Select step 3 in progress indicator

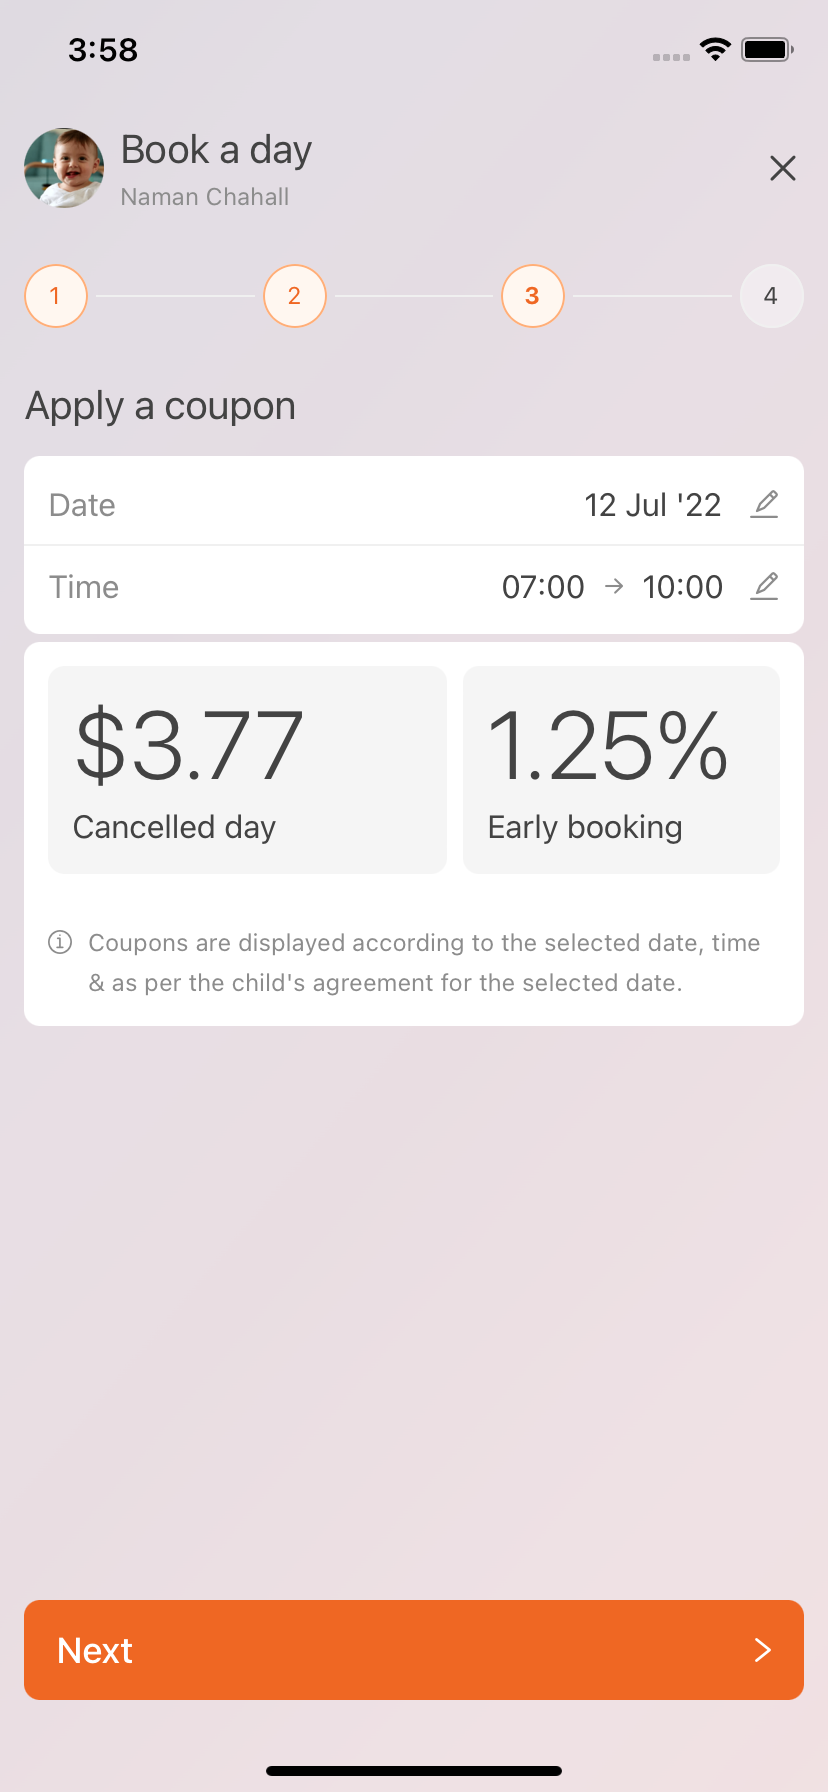[x=533, y=296]
